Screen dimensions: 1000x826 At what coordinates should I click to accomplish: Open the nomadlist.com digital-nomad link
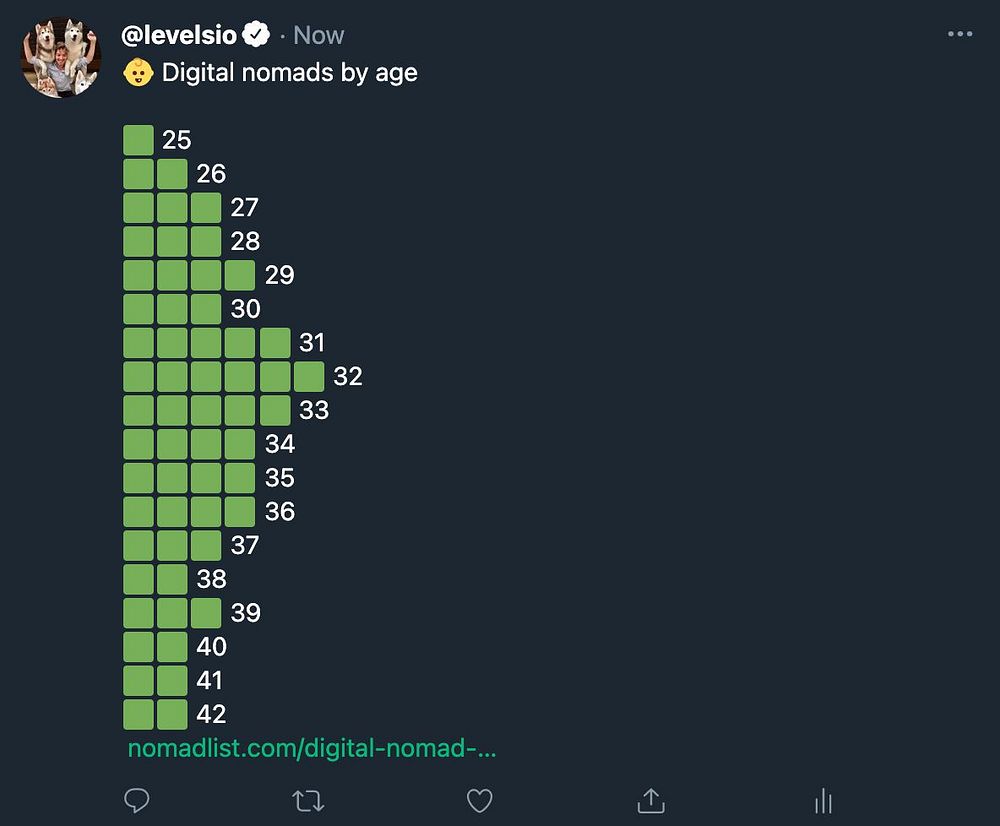(312, 748)
